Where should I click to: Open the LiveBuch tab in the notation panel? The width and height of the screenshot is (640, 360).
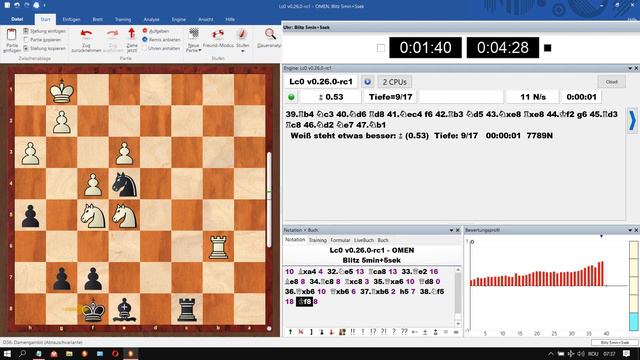tap(364, 240)
